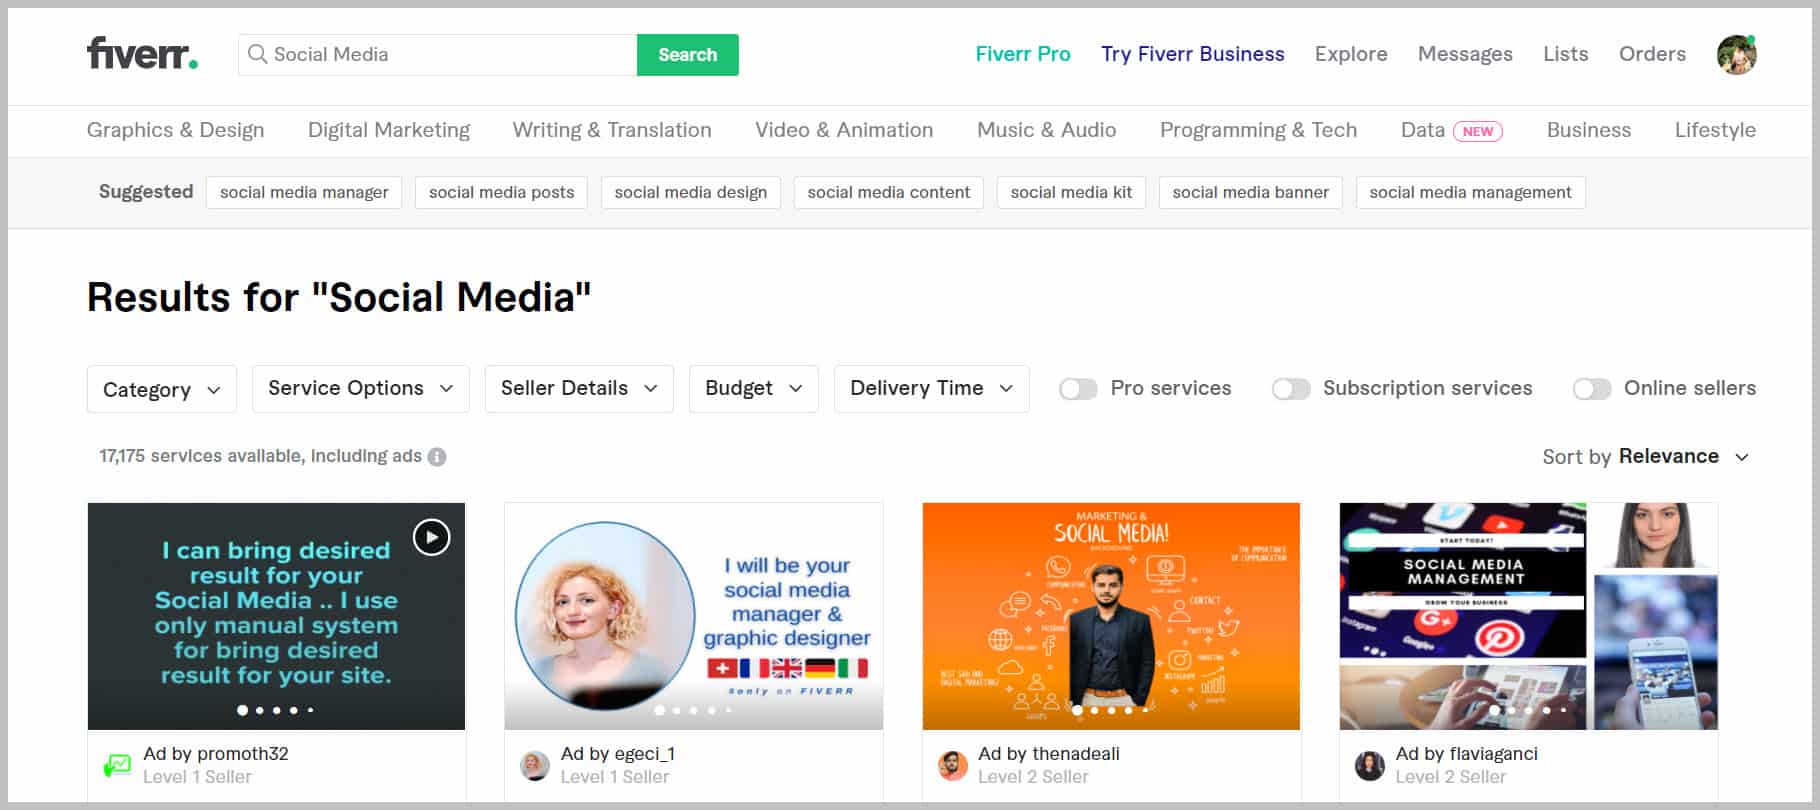The width and height of the screenshot is (1820, 810).
Task: Click Ad by egeci_1 seller name
Action: pyautogui.click(x=618, y=754)
